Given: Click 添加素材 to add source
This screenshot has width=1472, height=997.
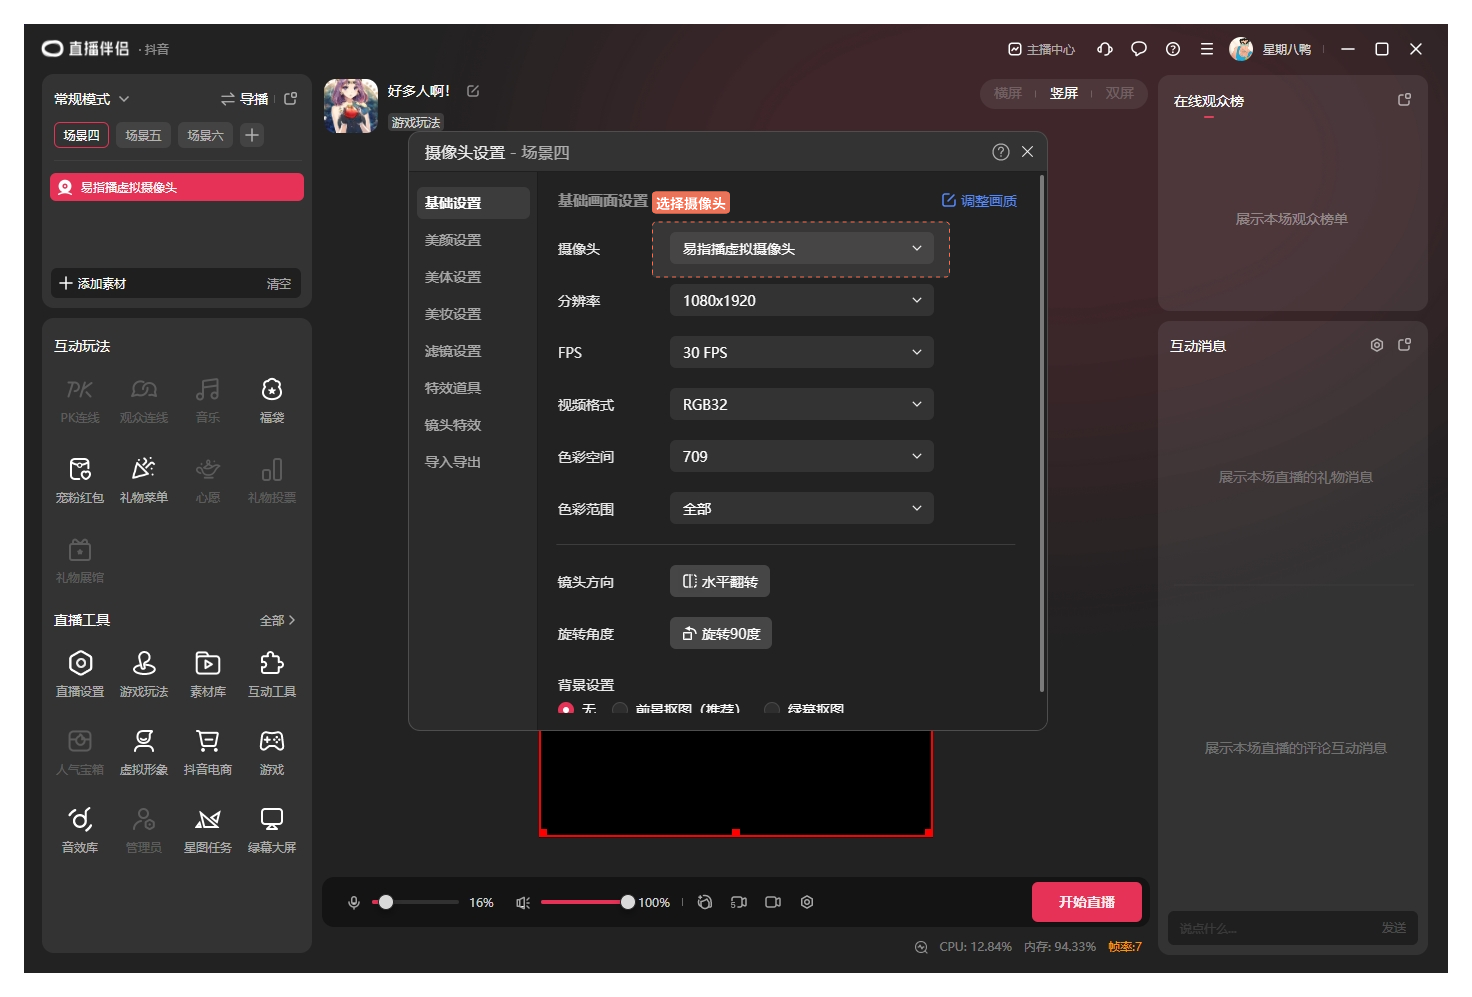Looking at the screenshot, I should click(93, 284).
